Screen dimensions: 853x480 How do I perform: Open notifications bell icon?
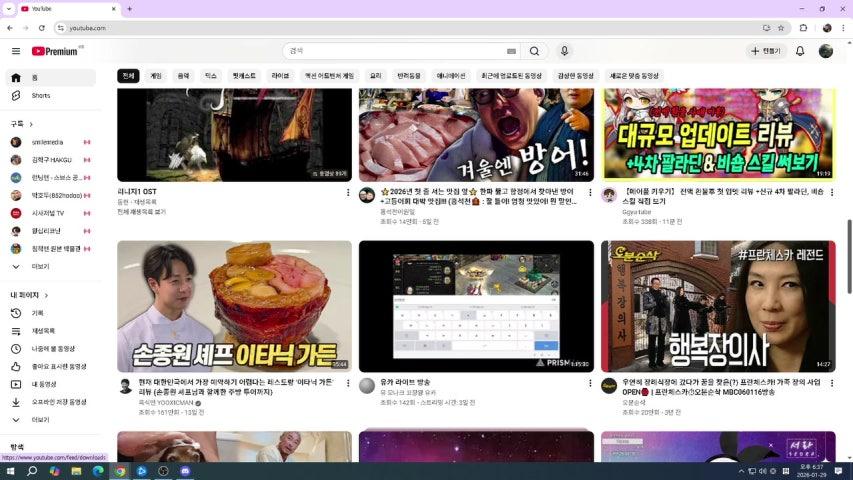tap(800, 51)
